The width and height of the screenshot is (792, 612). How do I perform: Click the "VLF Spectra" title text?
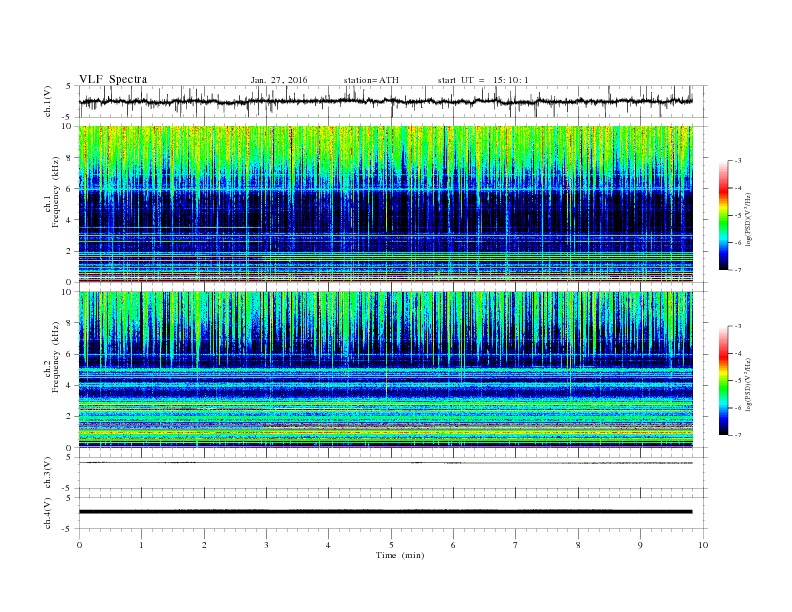pyautogui.click(x=113, y=79)
